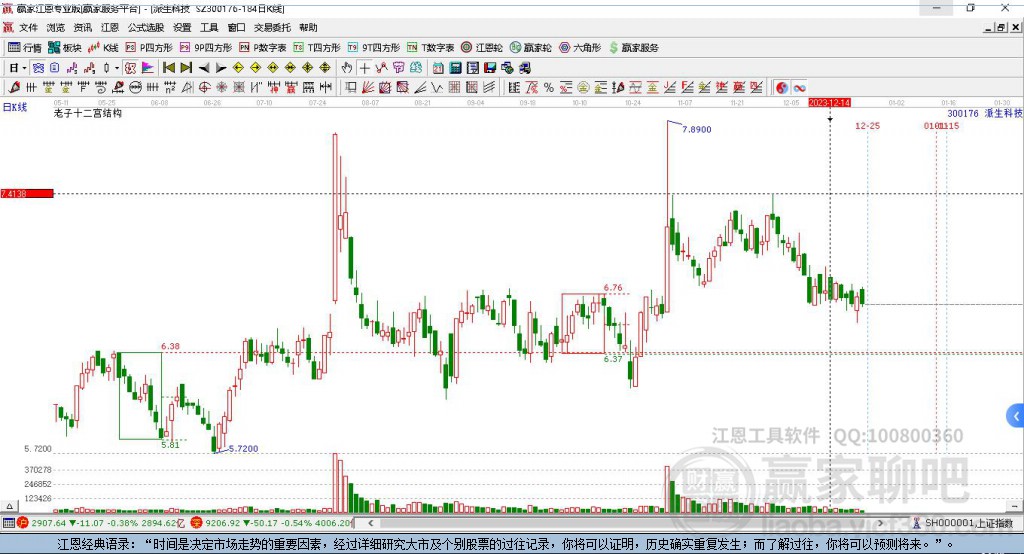The image size is (1024, 554).
Task: Expand the candlestick style dropdown arrow
Action: coord(117,68)
